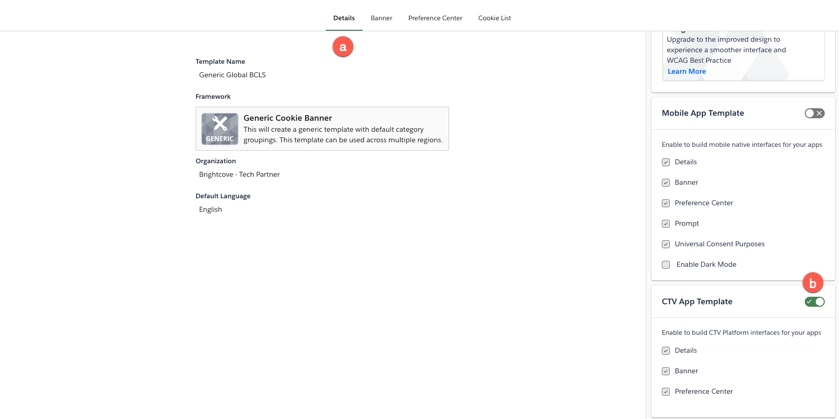Toggle Banner checkbox under CTV App Template
This screenshot has width=839, height=419.
point(666,371)
